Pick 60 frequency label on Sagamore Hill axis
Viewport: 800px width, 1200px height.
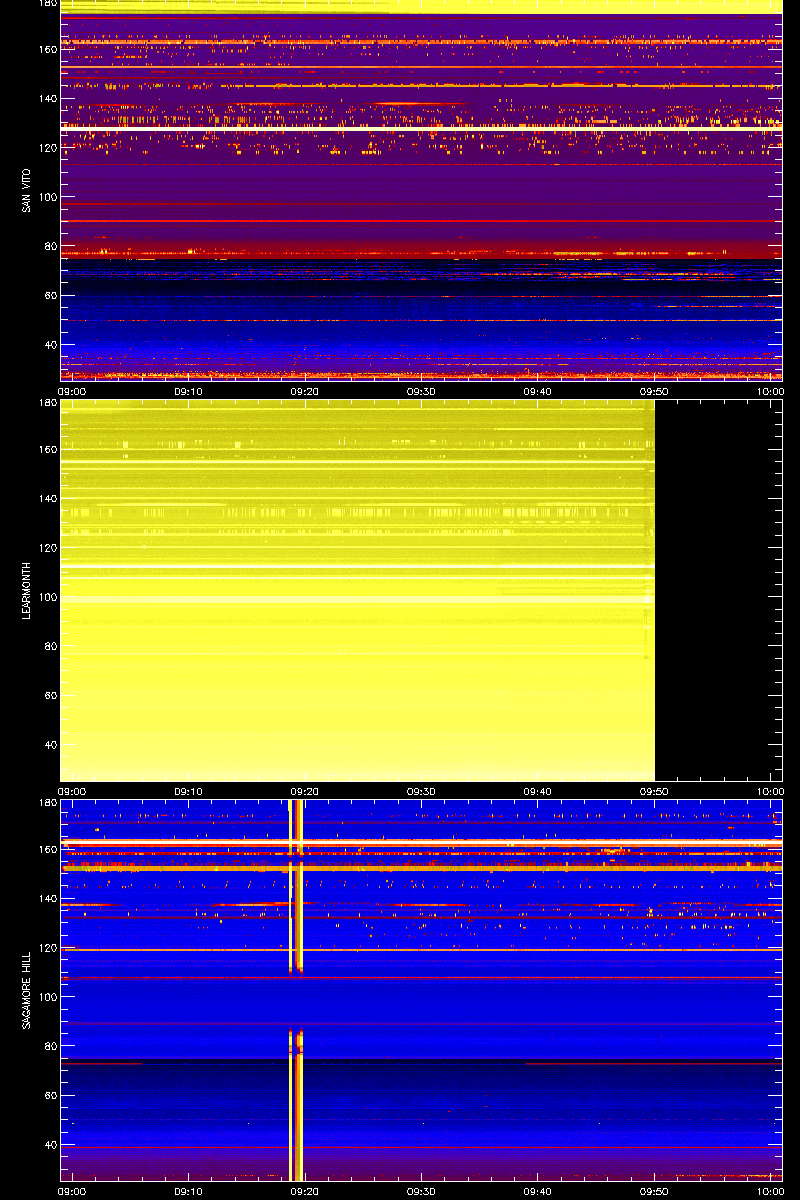point(50,1095)
